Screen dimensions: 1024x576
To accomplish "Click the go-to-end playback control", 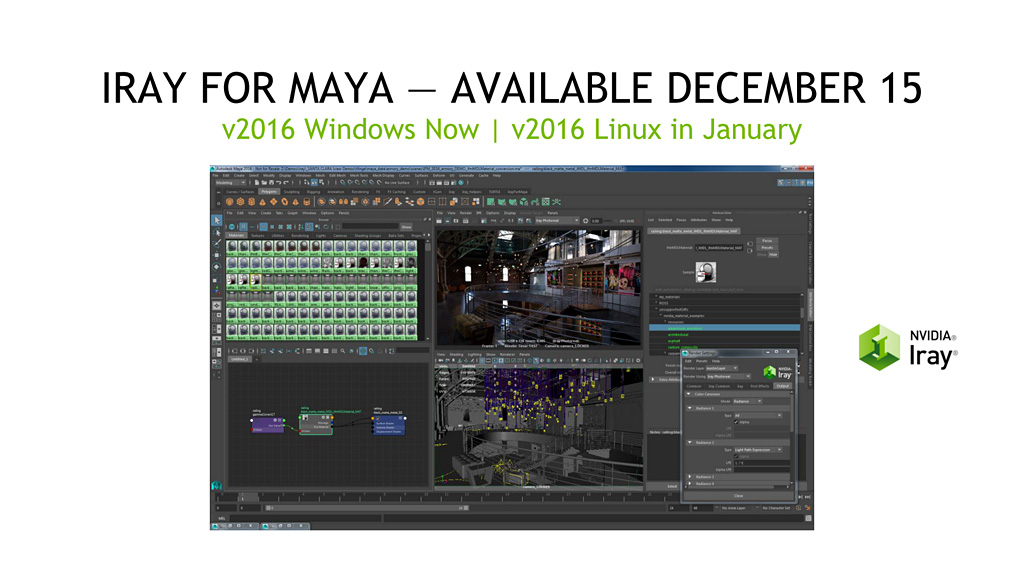I will click(808, 497).
